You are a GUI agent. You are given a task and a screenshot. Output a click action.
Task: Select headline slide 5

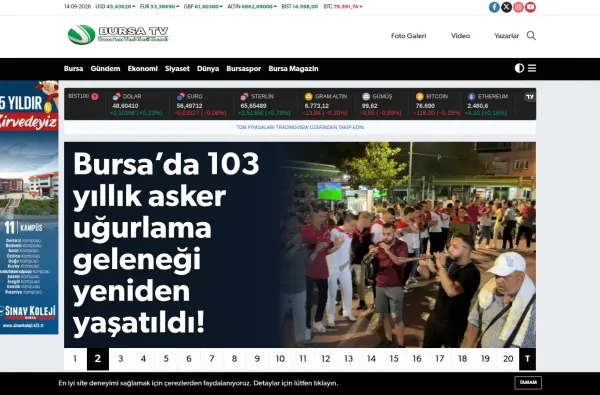pos(166,359)
